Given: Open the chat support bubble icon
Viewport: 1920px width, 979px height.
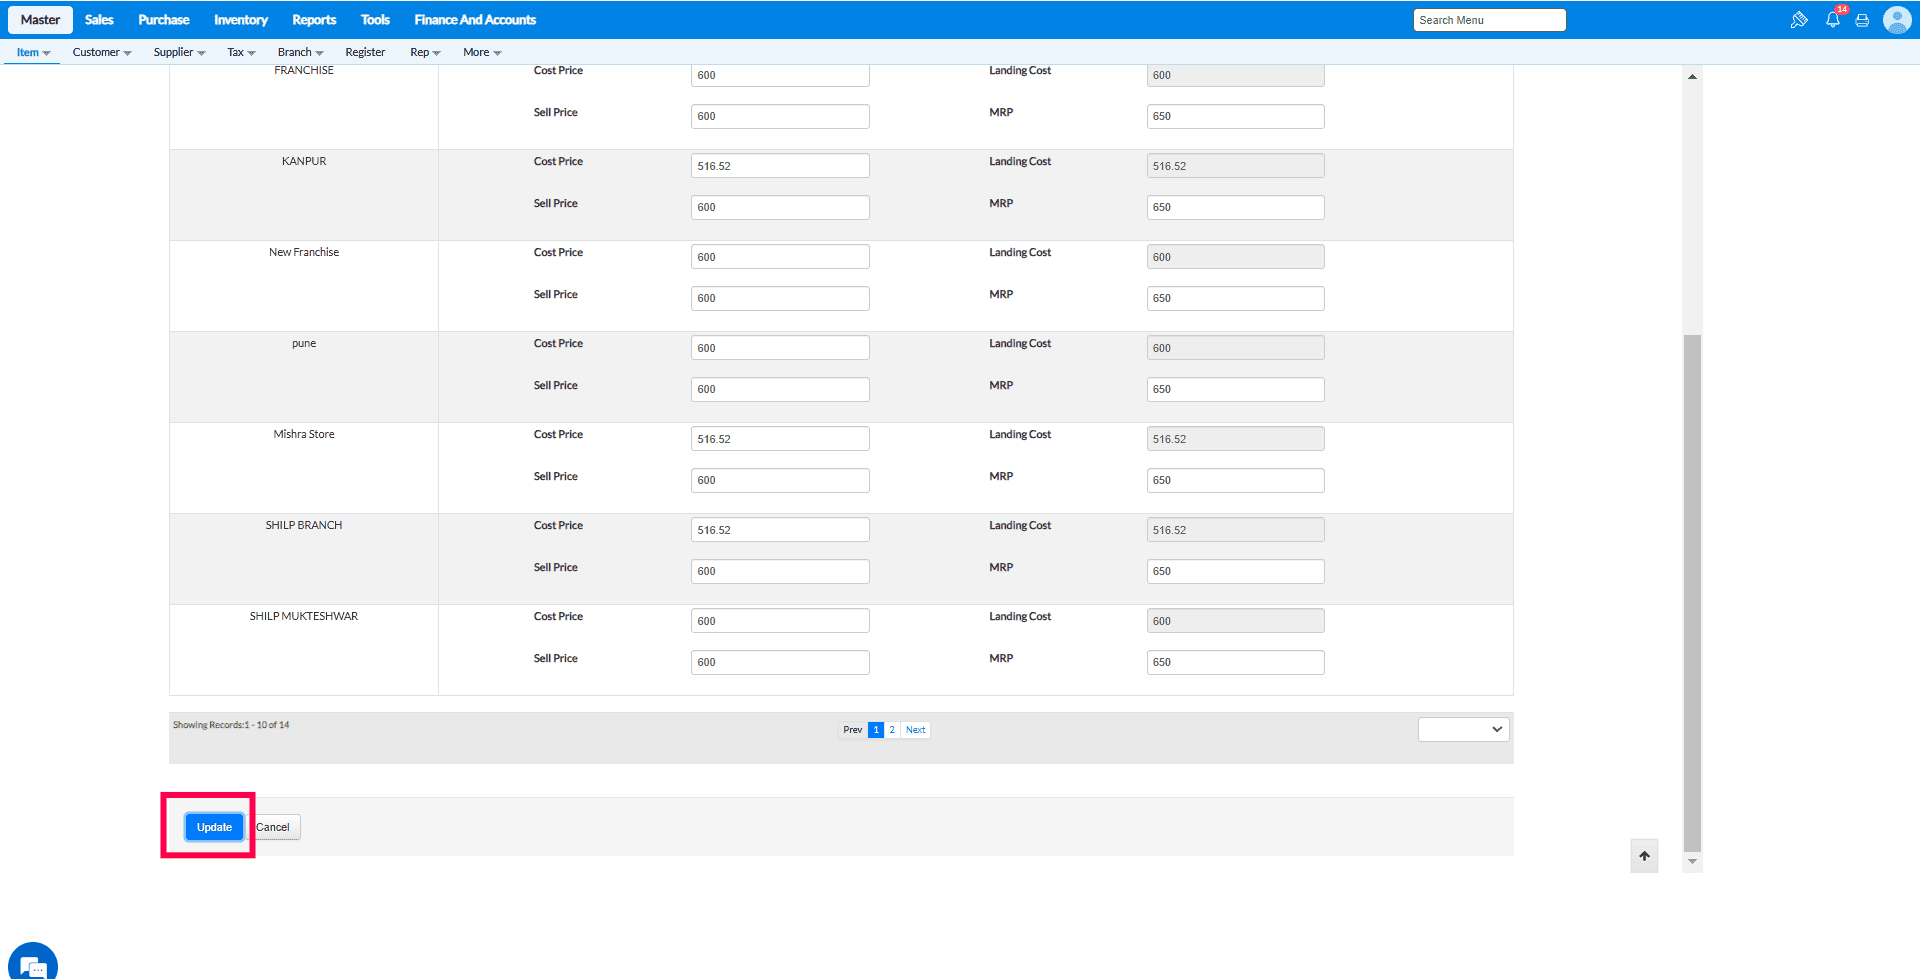Looking at the screenshot, I should (33, 965).
